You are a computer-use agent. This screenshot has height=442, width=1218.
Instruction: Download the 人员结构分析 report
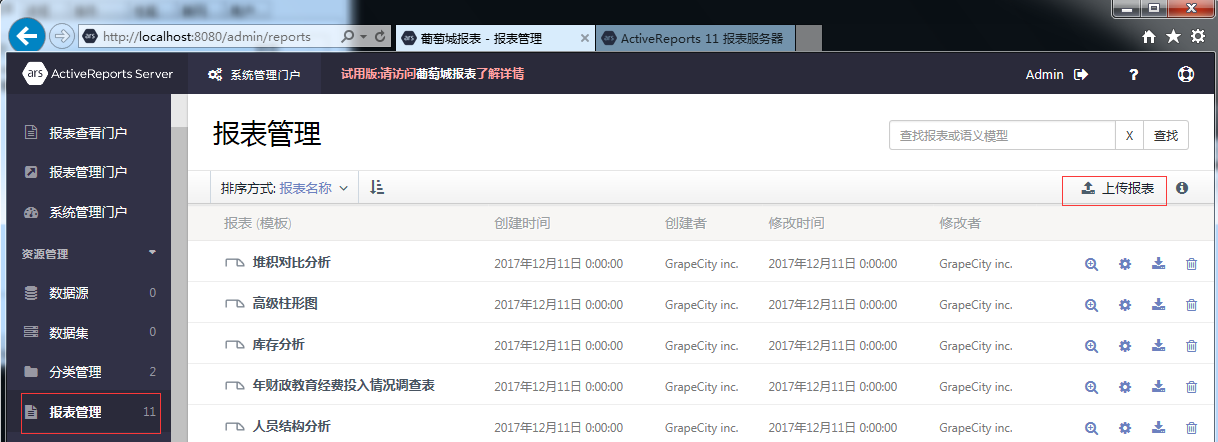tap(1158, 427)
